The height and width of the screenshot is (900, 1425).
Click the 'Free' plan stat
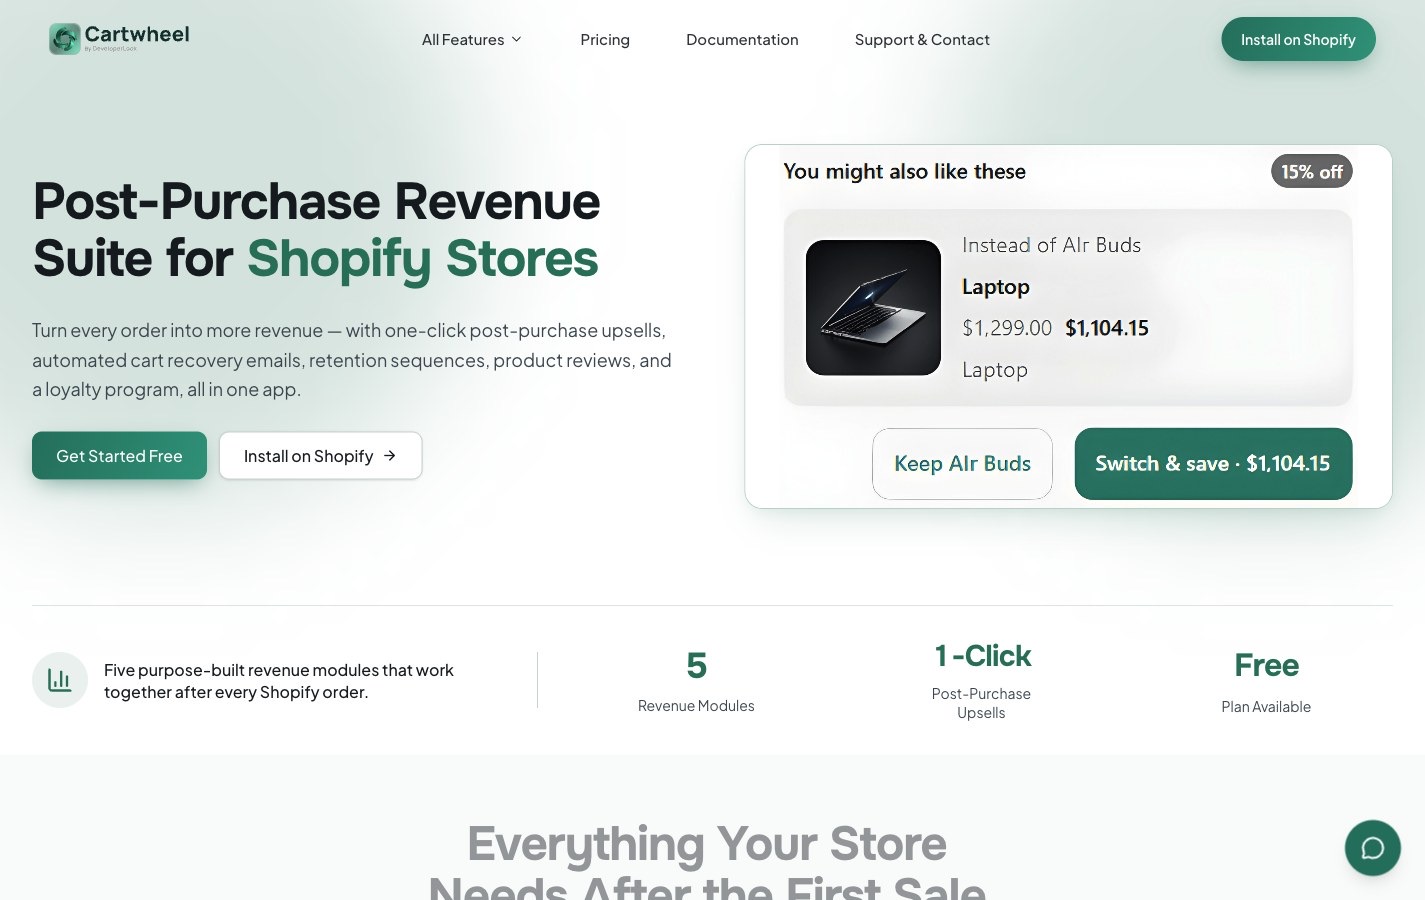tap(1266, 665)
